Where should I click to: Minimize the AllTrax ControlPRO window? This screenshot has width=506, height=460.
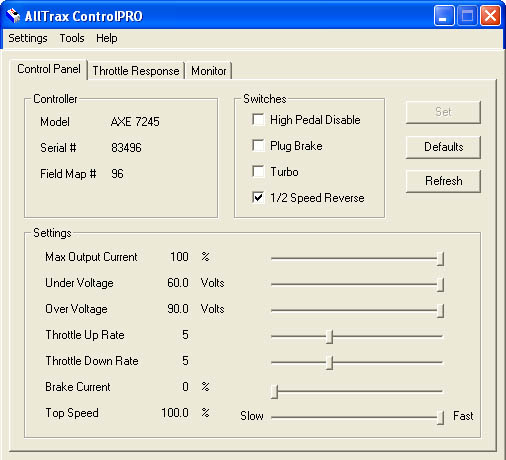[x=444, y=16]
